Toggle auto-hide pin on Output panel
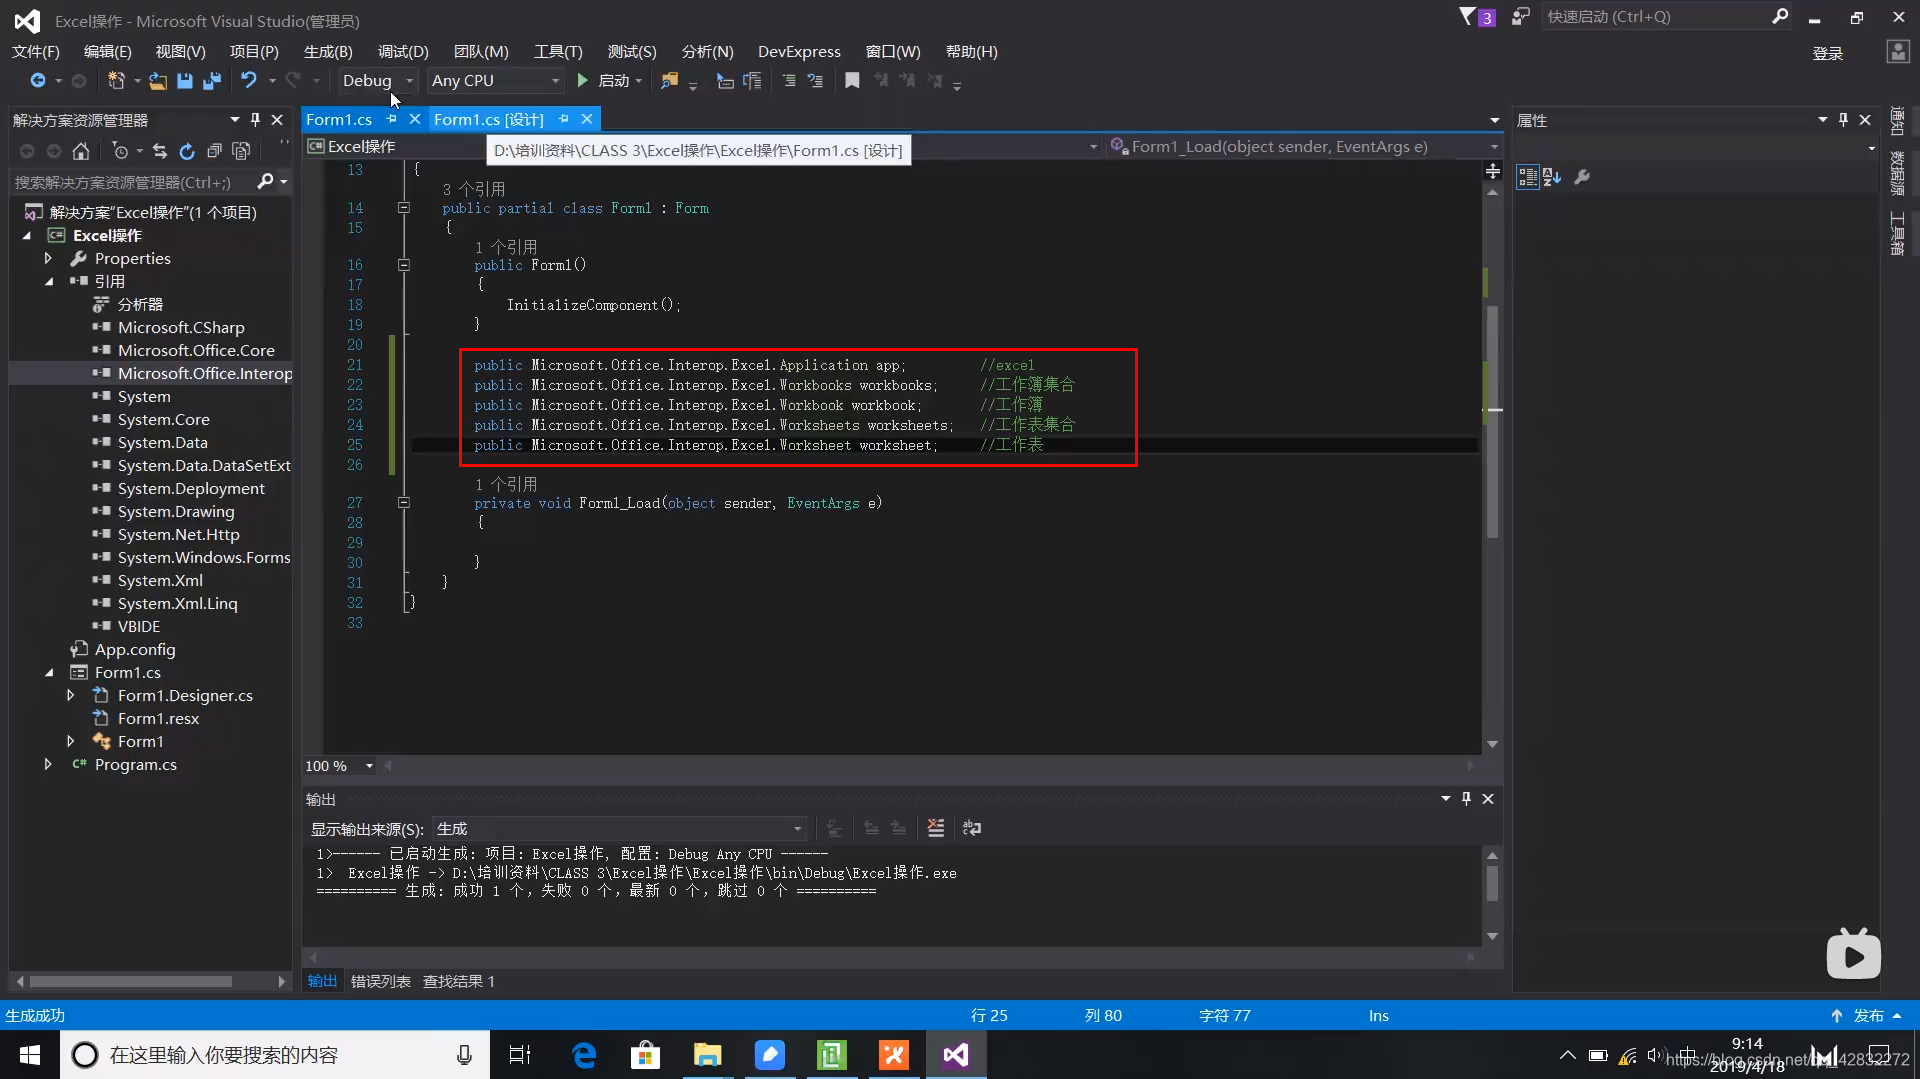The height and width of the screenshot is (1079, 1920). [1466, 799]
